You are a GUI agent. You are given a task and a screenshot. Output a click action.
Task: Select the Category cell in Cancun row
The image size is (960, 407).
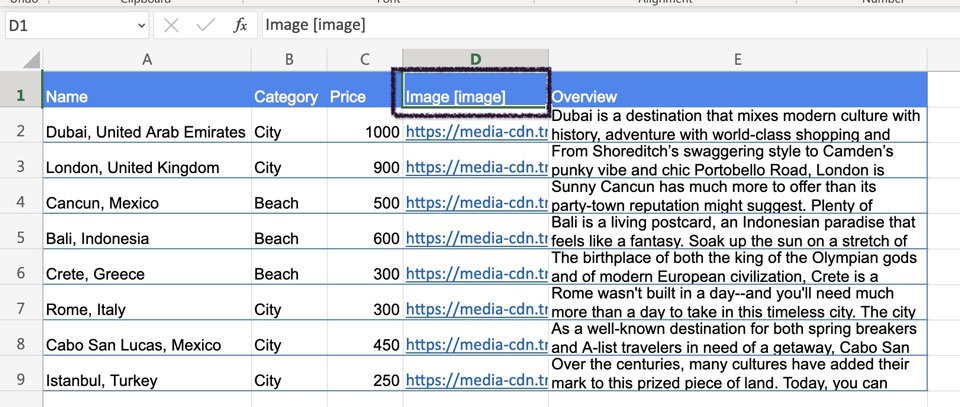click(289, 196)
